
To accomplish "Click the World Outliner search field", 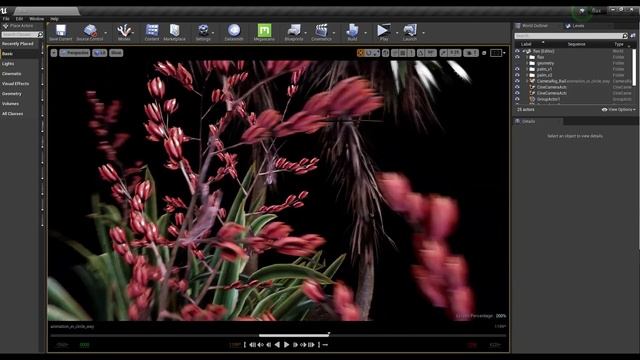I will [571, 36].
